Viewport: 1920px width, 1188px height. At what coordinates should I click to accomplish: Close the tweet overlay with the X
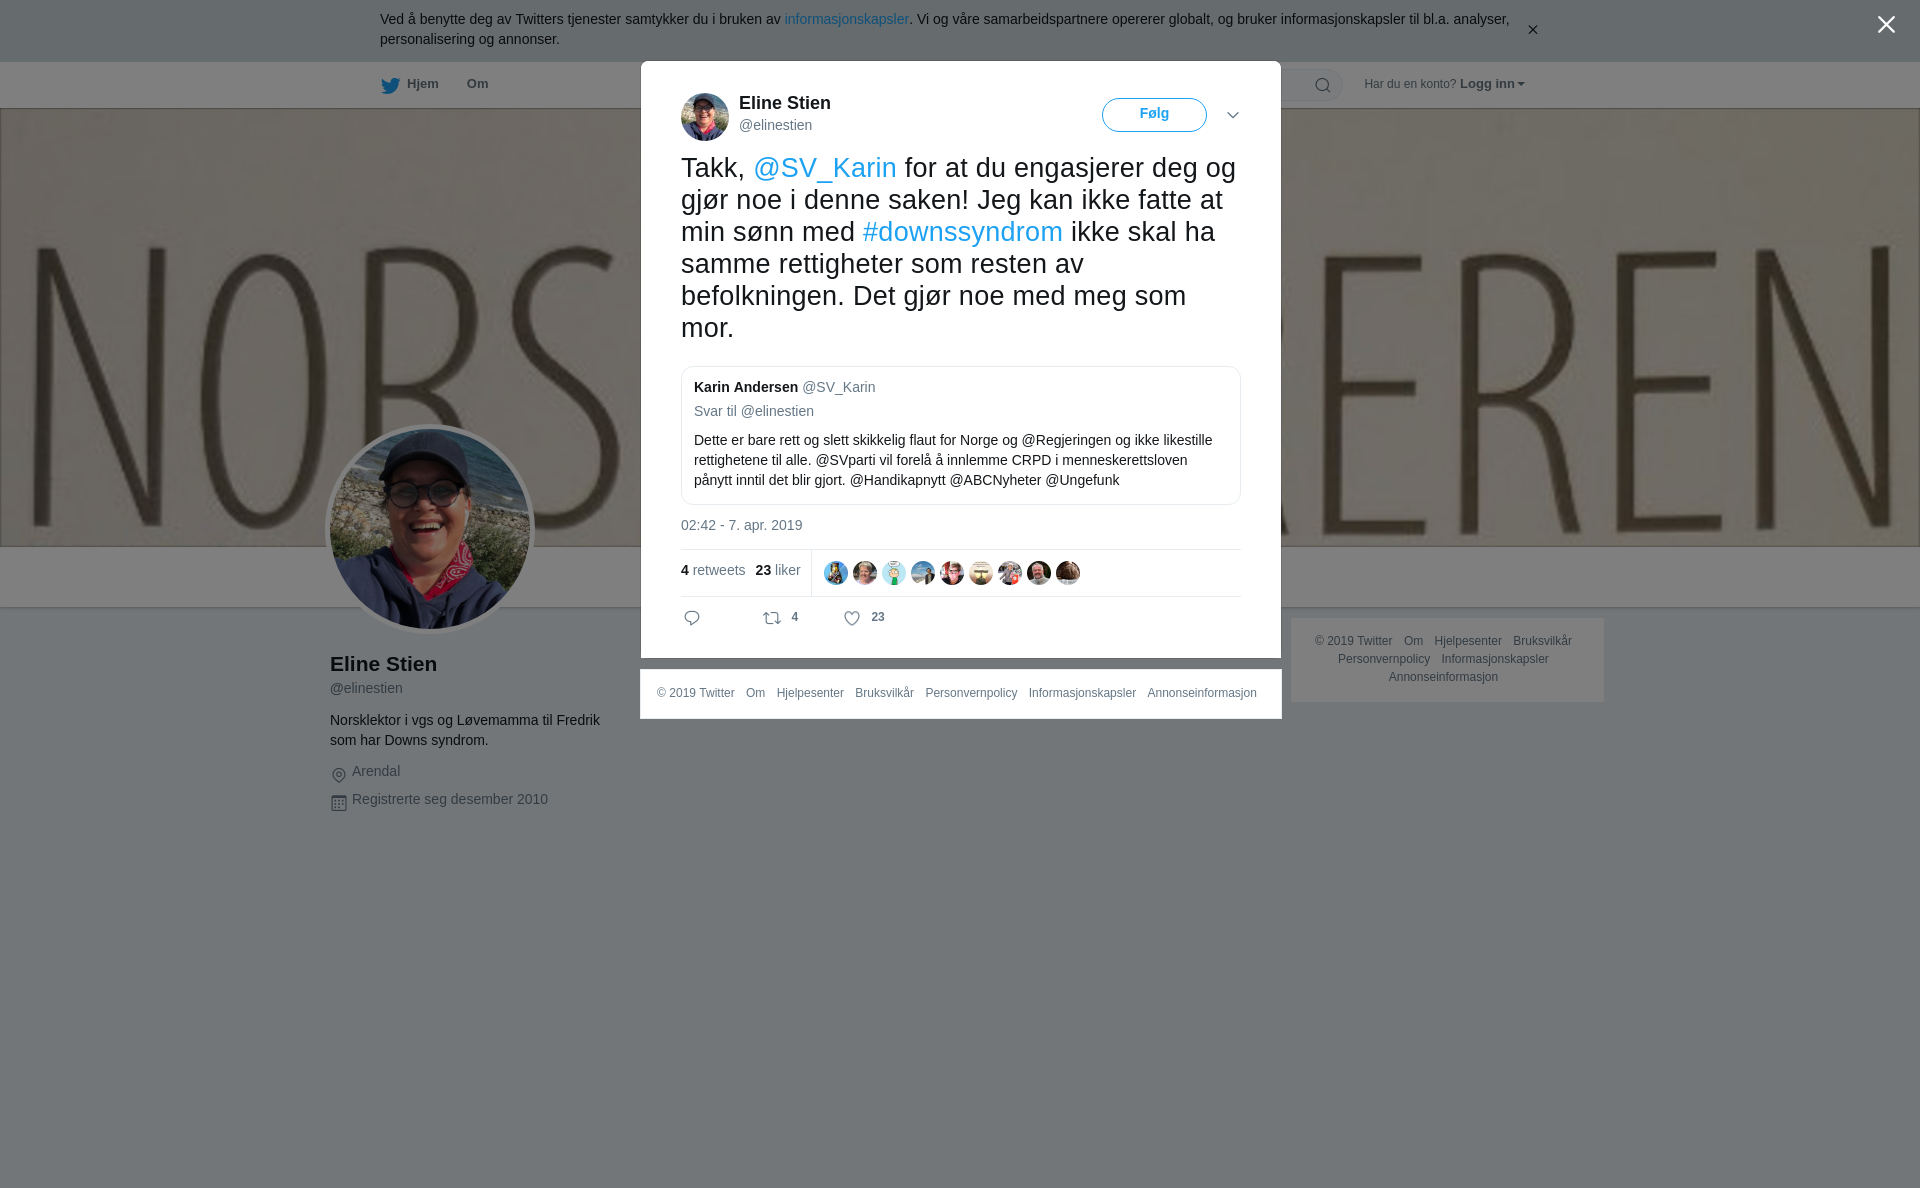click(x=1886, y=25)
